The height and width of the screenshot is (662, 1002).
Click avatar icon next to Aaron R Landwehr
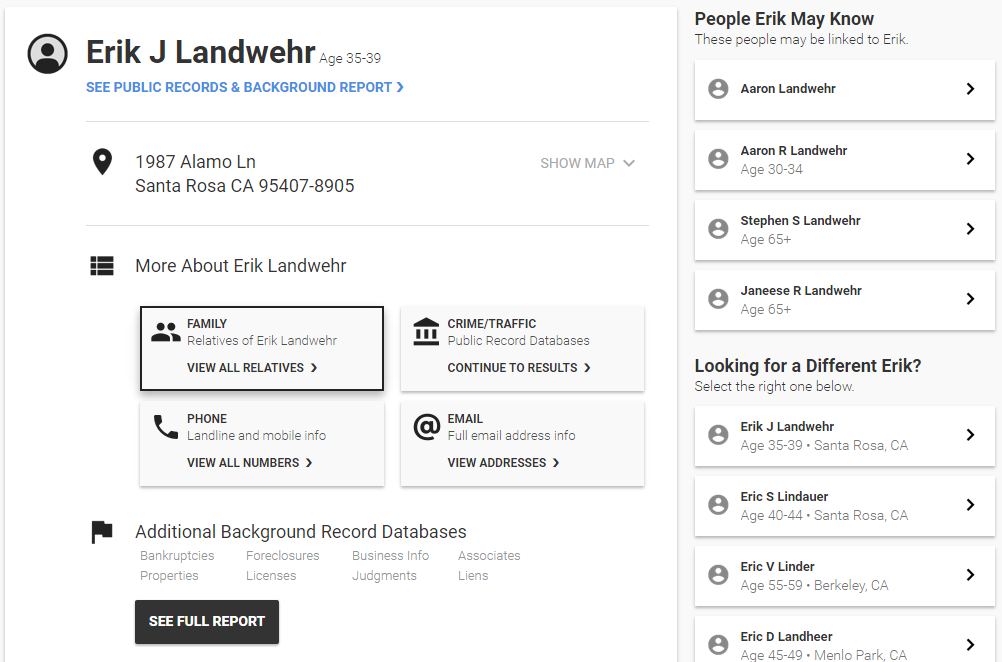tap(718, 158)
